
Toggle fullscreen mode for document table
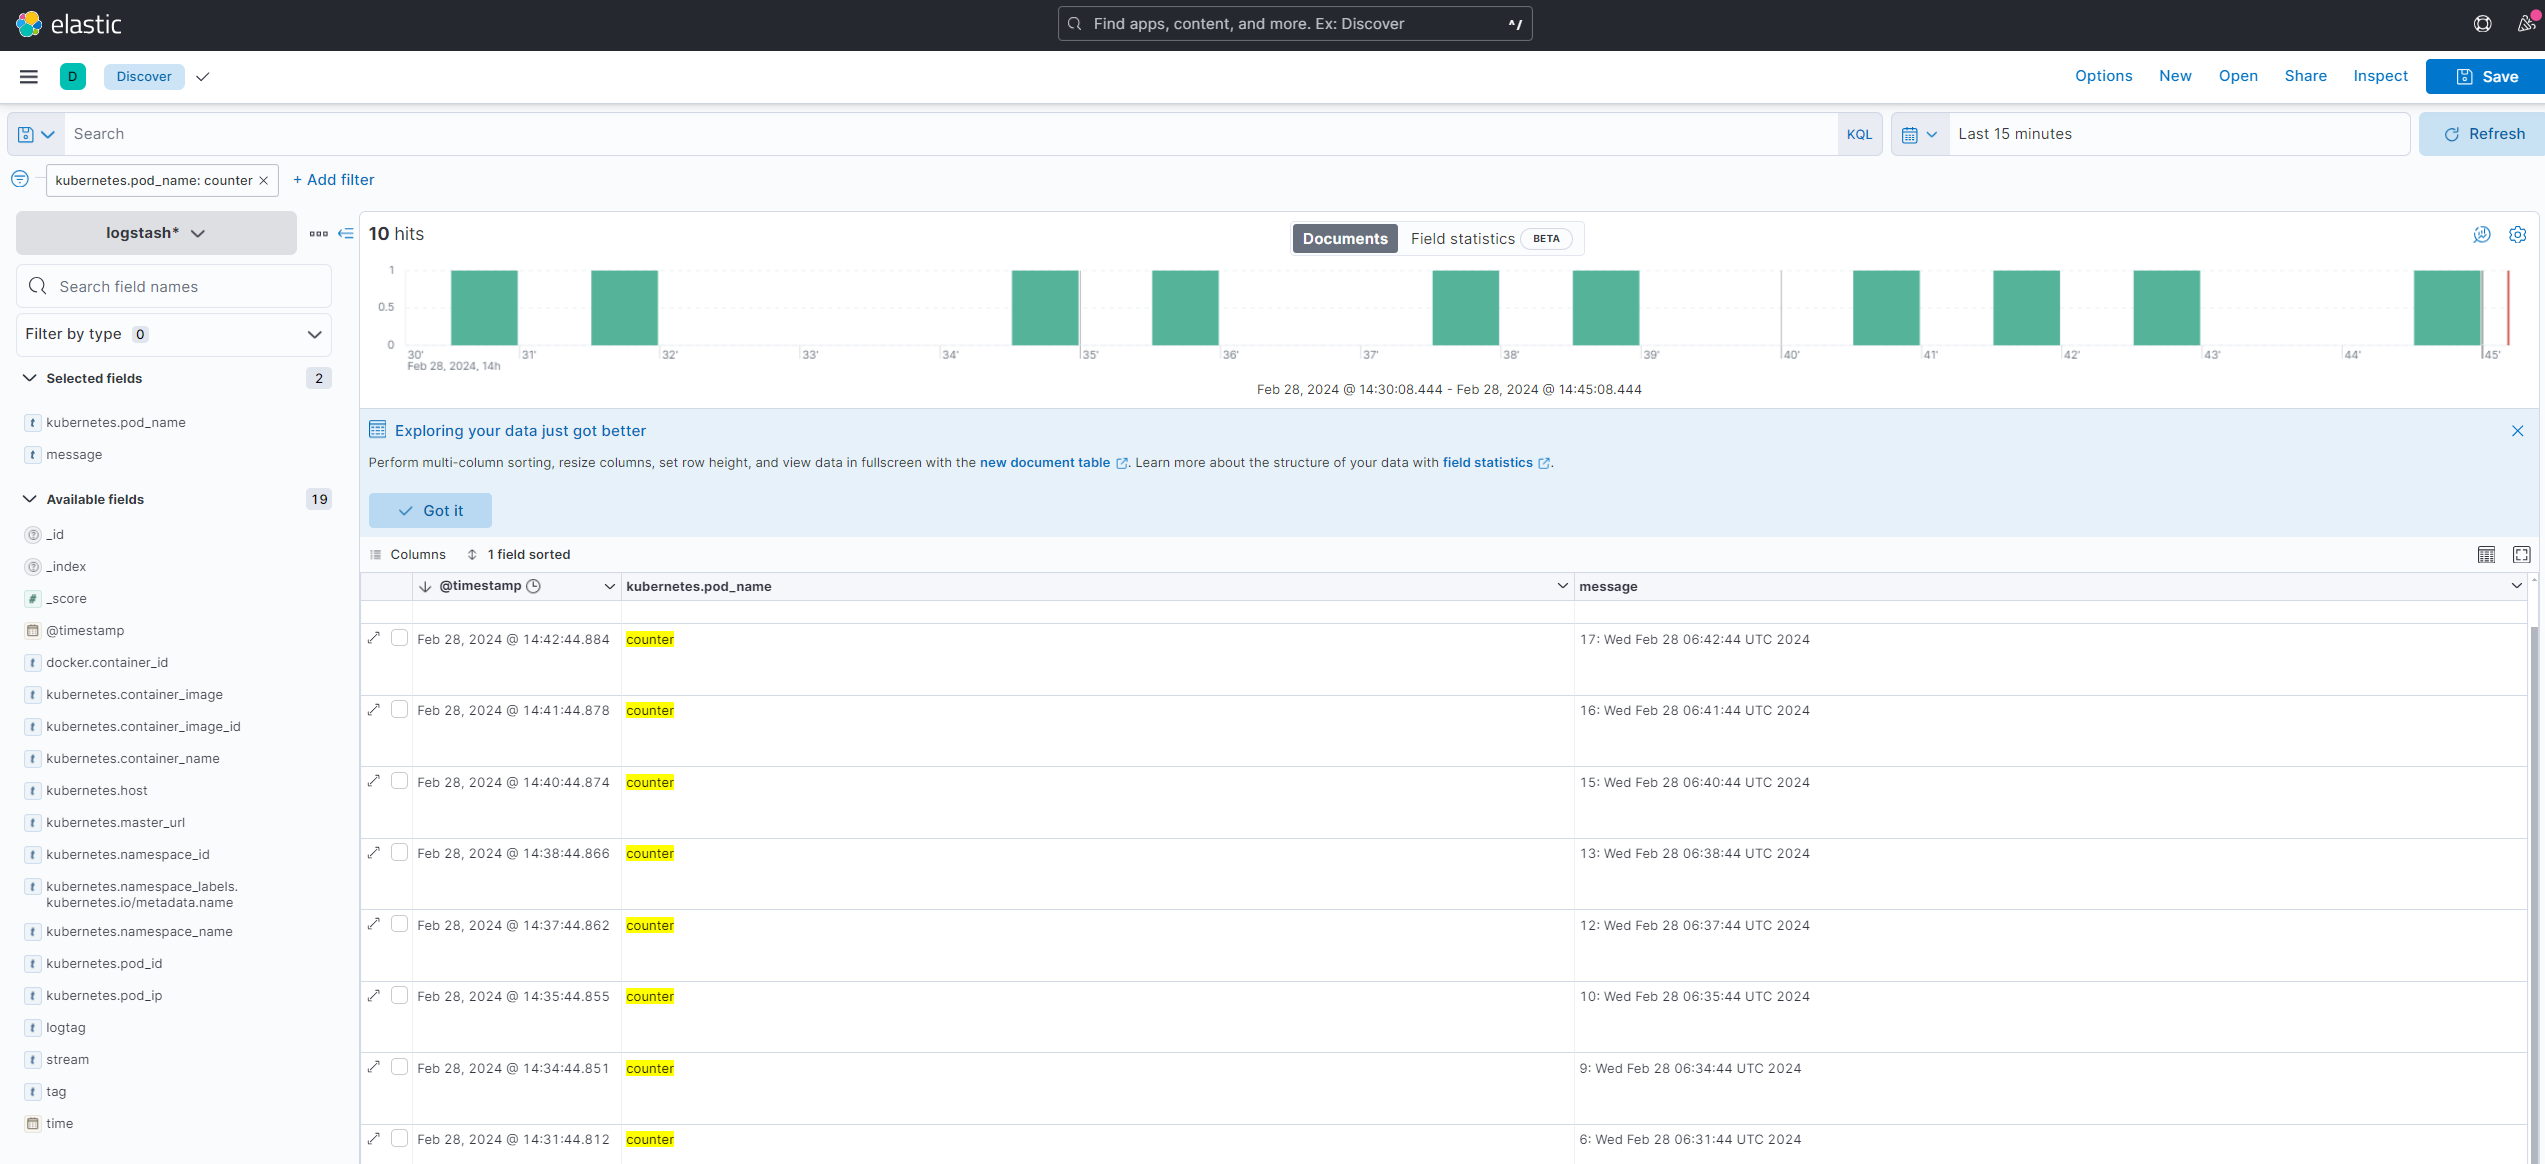pyautogui.click(x=2521, y=554)
